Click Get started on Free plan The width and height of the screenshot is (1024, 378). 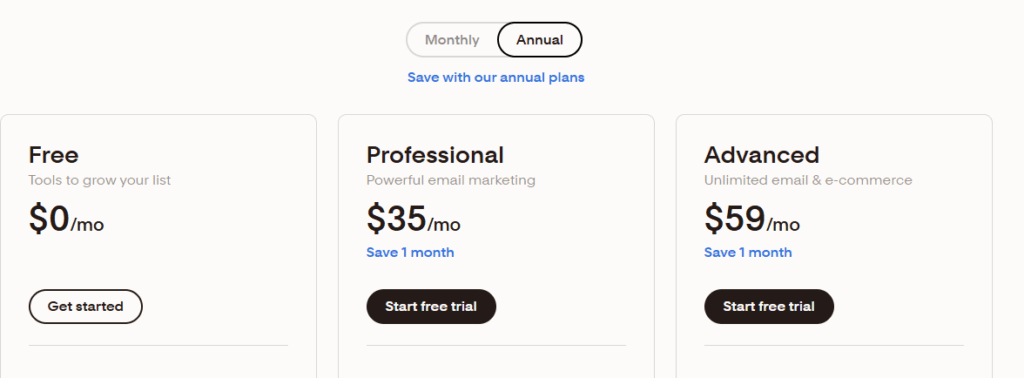(86, 306)
